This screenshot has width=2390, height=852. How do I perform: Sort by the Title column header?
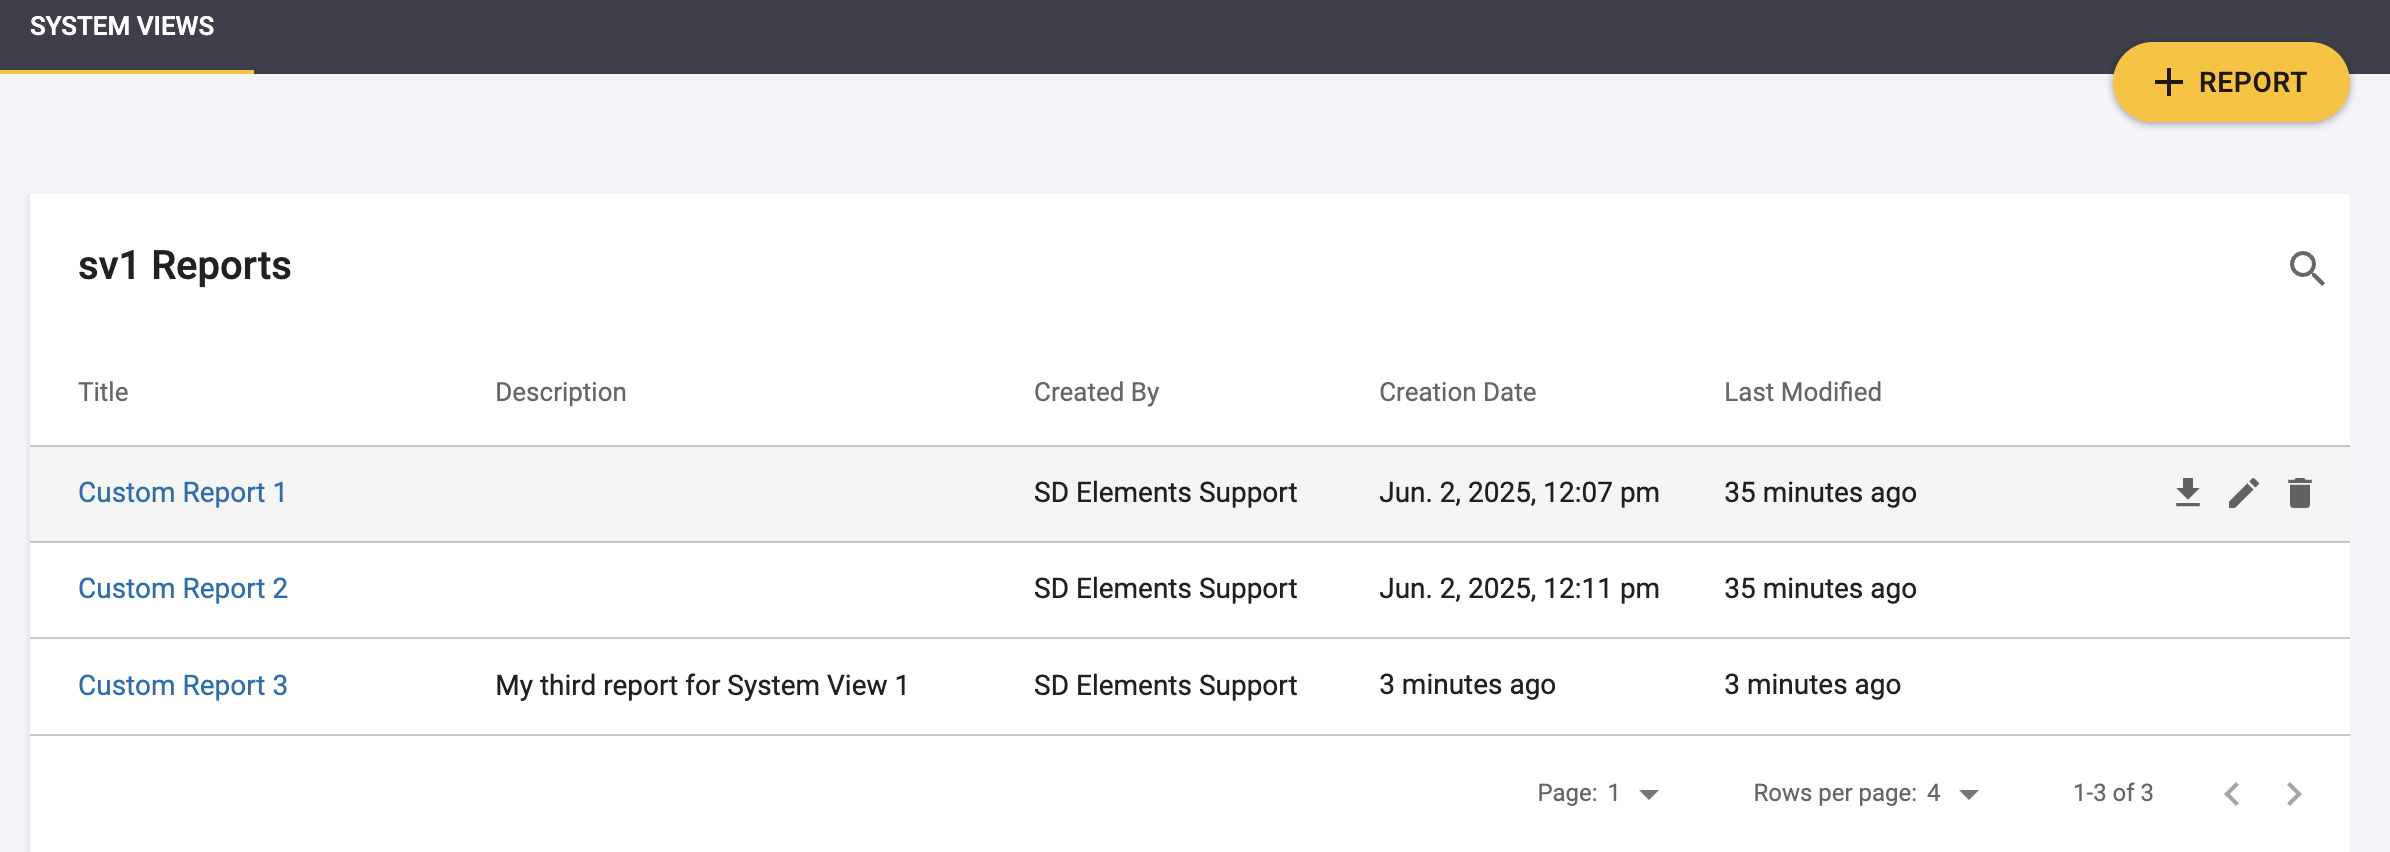tap(103, 392)
